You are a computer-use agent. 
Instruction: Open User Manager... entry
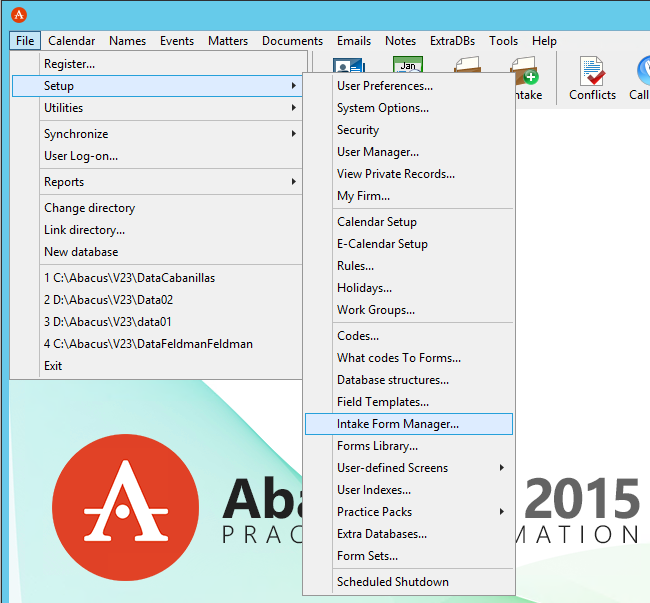(x=409, y=152)
